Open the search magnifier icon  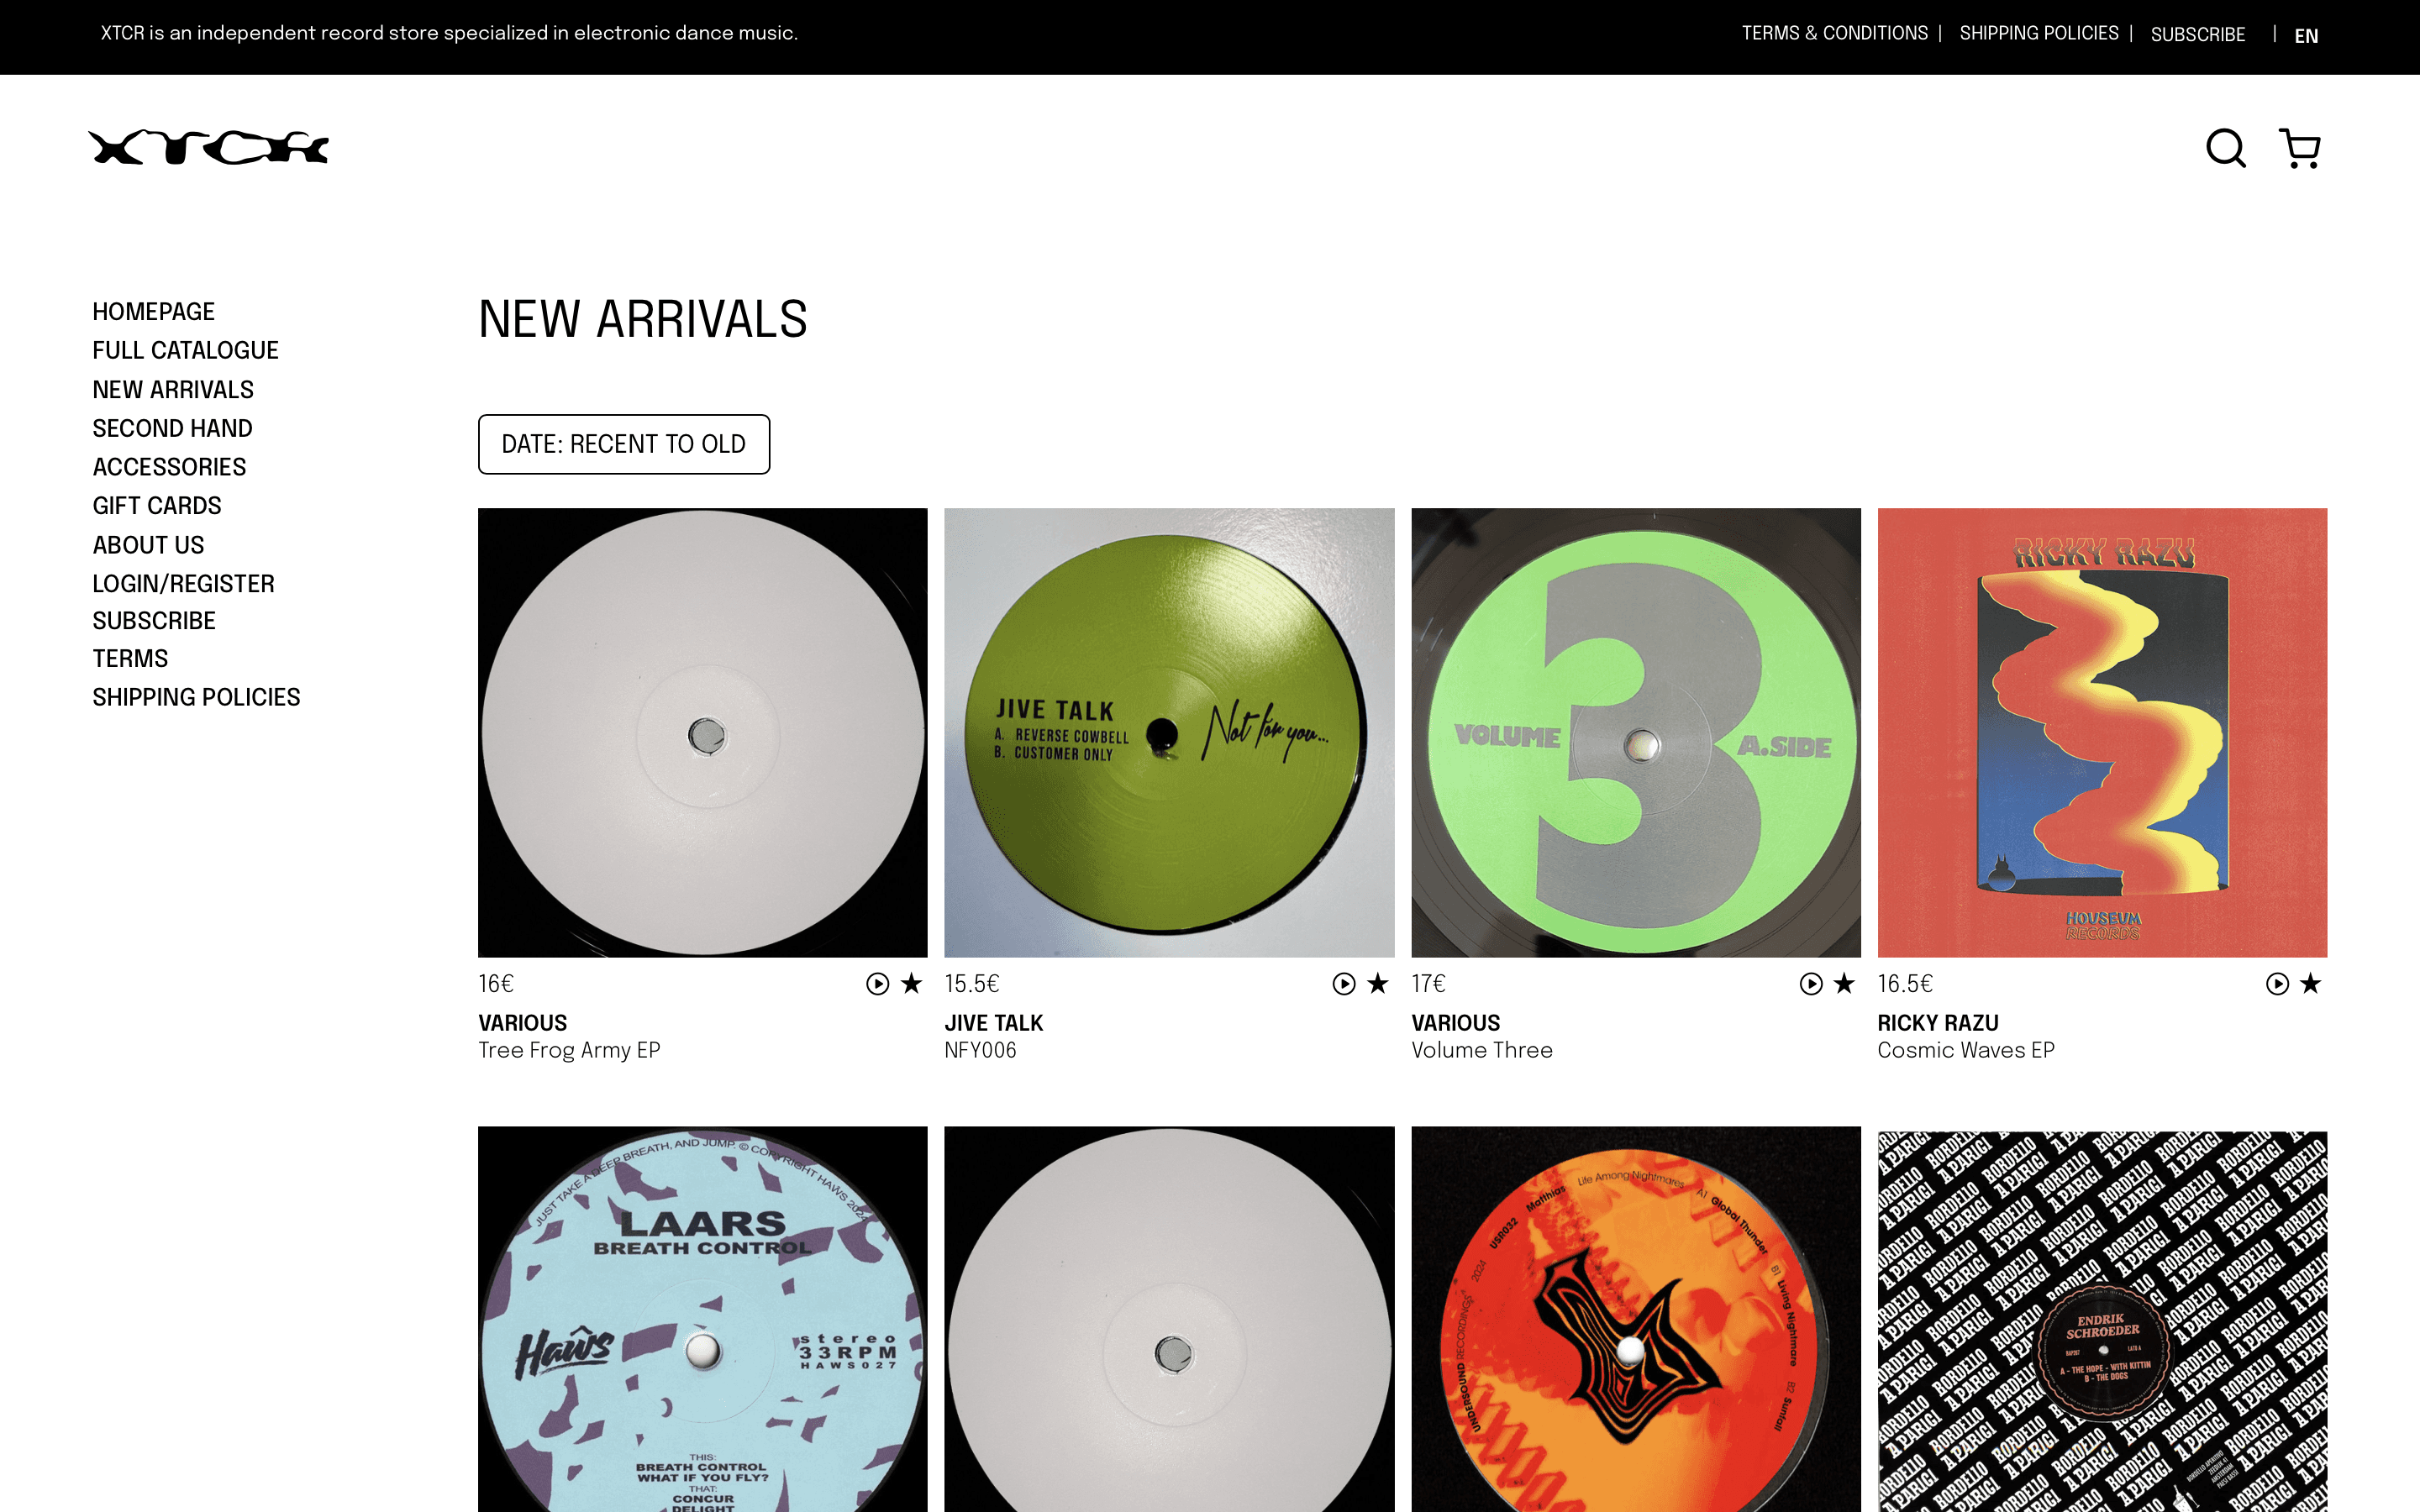(2226, 148)
